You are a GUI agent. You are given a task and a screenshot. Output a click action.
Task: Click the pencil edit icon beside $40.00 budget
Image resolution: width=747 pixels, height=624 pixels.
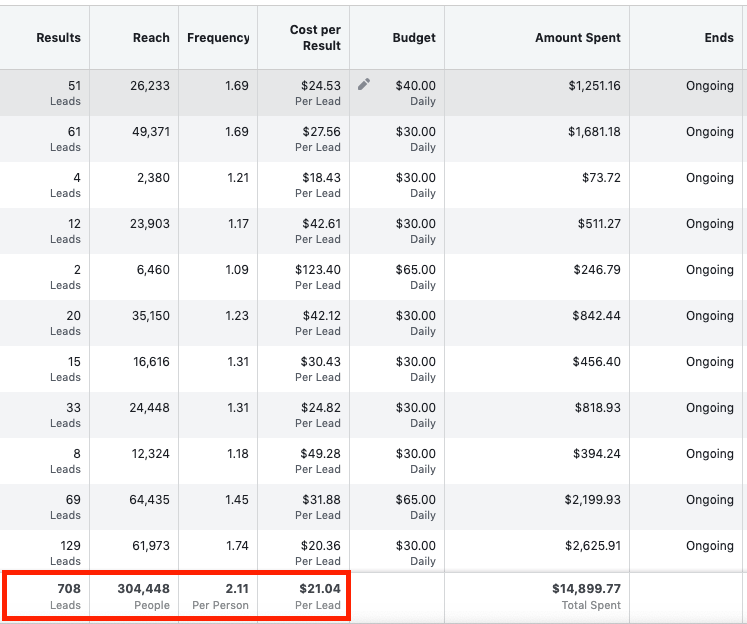click(364, 84)
